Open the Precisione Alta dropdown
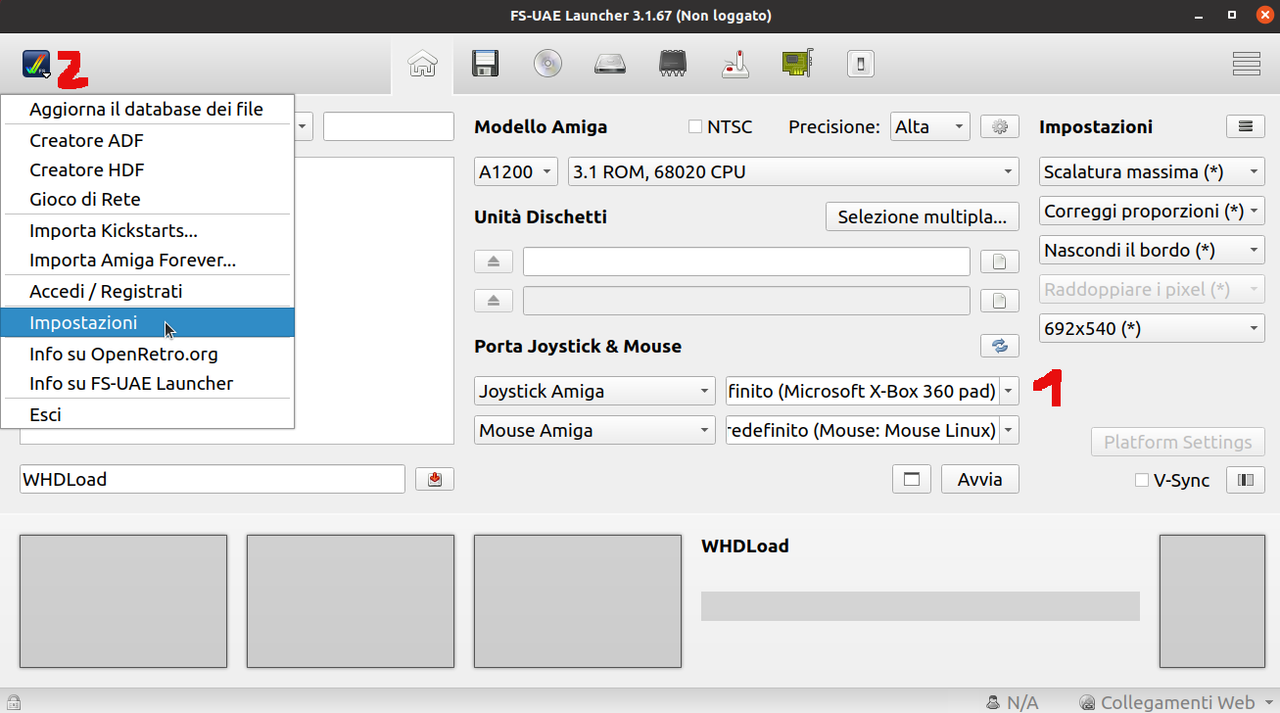Screen dimensions: 1280x713 click(930, 127)
